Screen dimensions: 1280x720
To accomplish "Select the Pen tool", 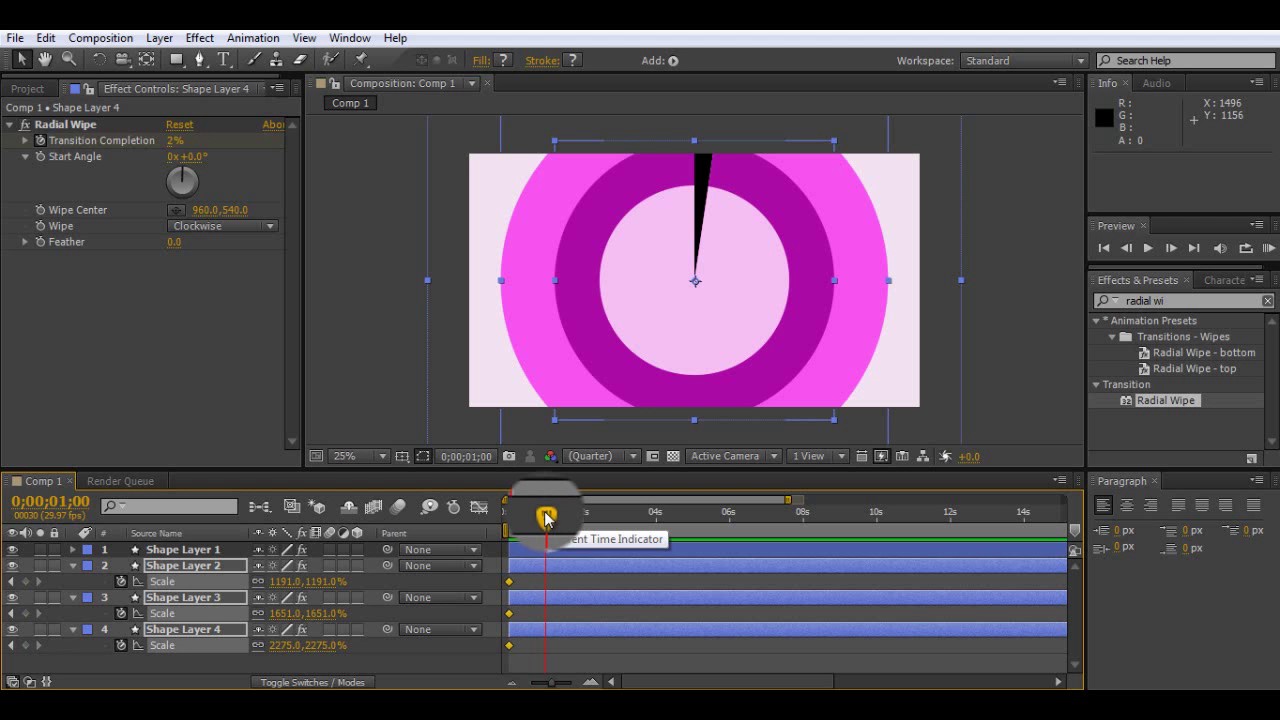I will pyautogui.click(x=200, y=60).
